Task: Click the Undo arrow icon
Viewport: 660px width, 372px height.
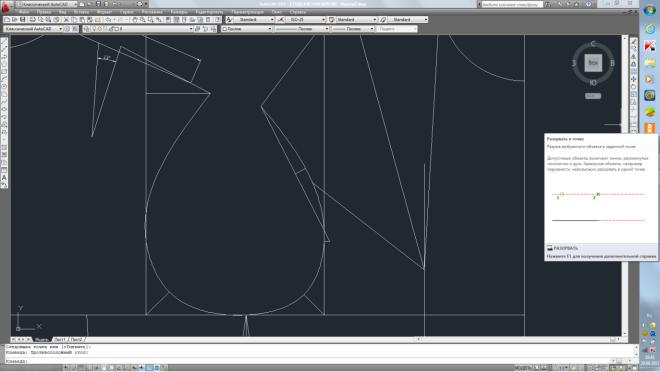Action: (109, 20)
